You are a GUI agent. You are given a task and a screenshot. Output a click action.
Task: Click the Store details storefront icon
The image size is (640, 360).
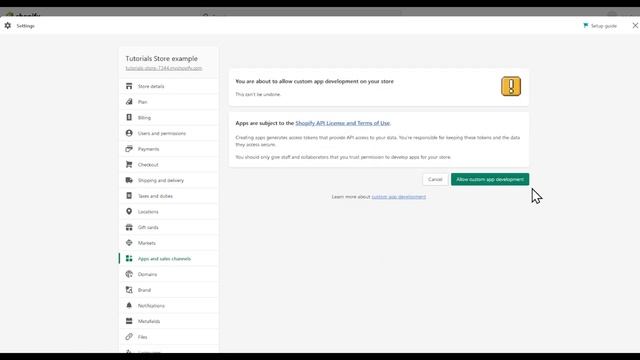pos(129,86)
